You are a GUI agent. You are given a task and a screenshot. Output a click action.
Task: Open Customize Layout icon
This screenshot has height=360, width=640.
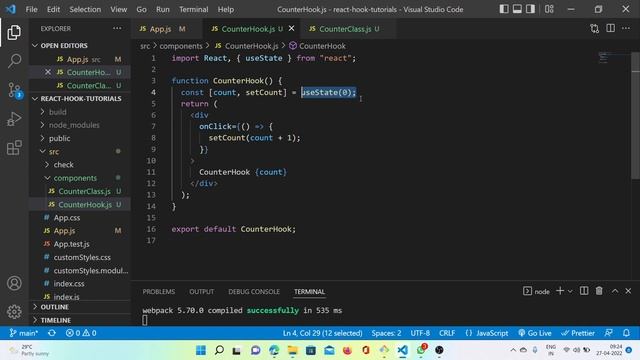tap(549, 9)
